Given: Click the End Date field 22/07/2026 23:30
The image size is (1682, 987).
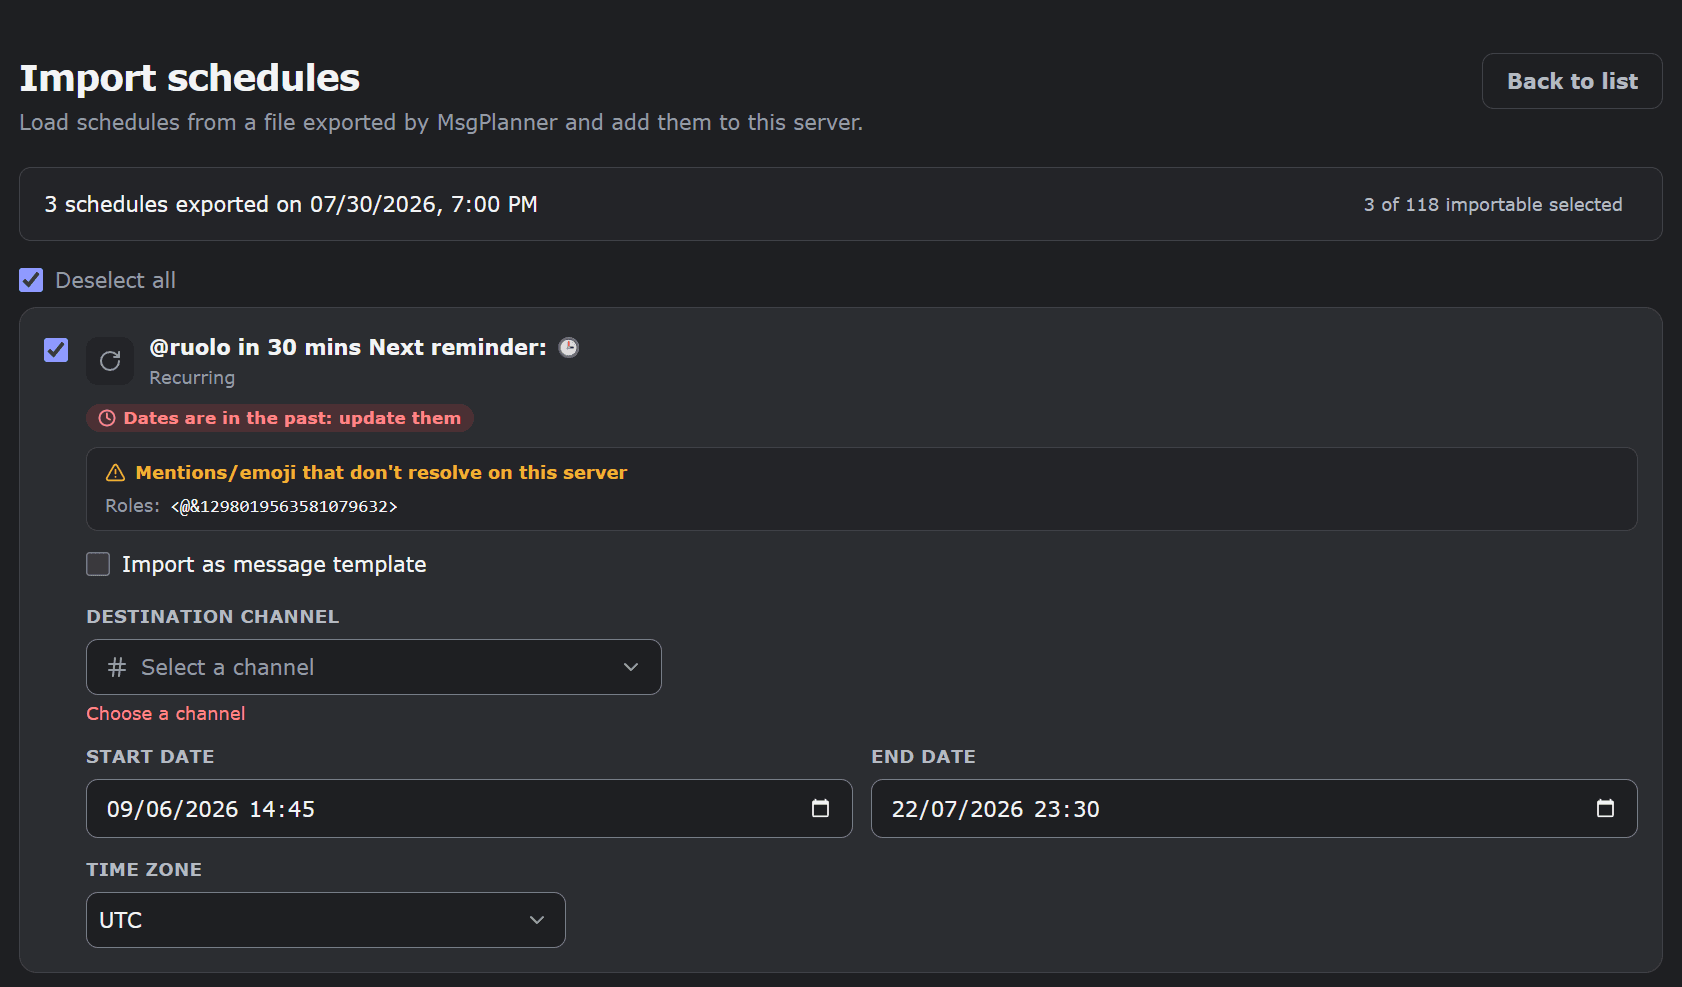Looking at the screenshot, I should tap(1254, 808).
